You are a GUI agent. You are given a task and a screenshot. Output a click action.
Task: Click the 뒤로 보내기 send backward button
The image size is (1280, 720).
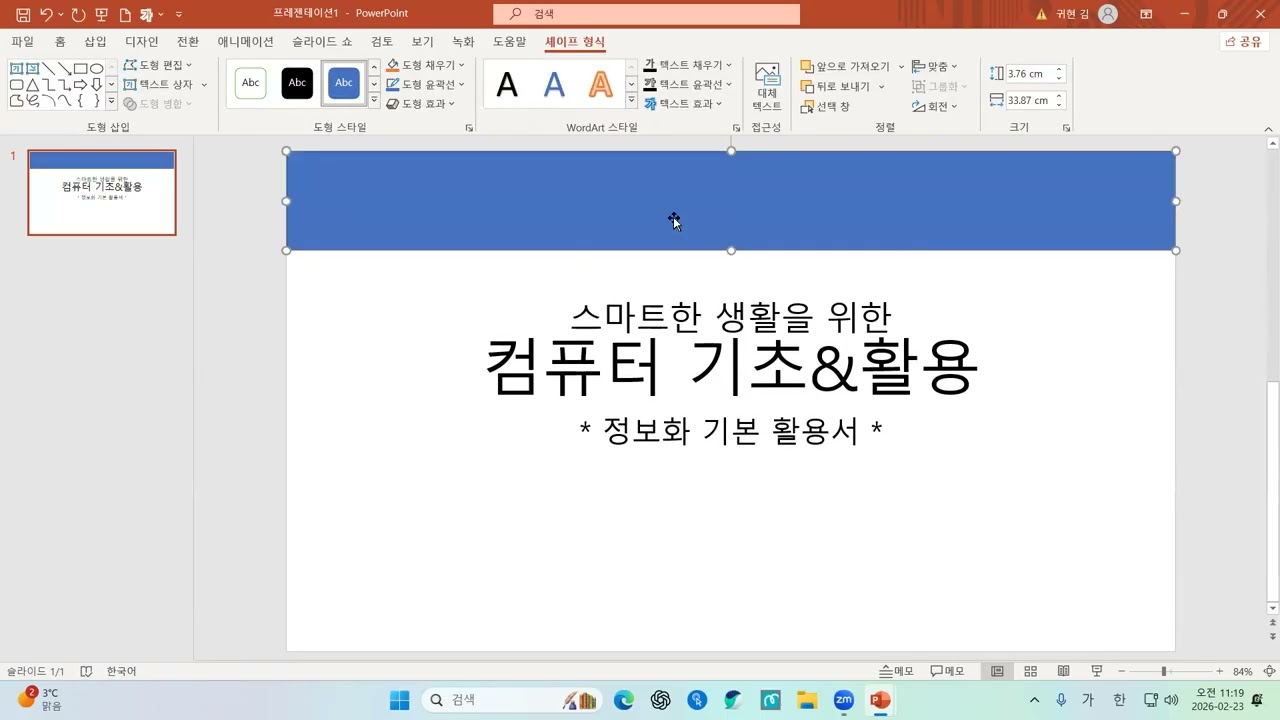pos(836,87)
